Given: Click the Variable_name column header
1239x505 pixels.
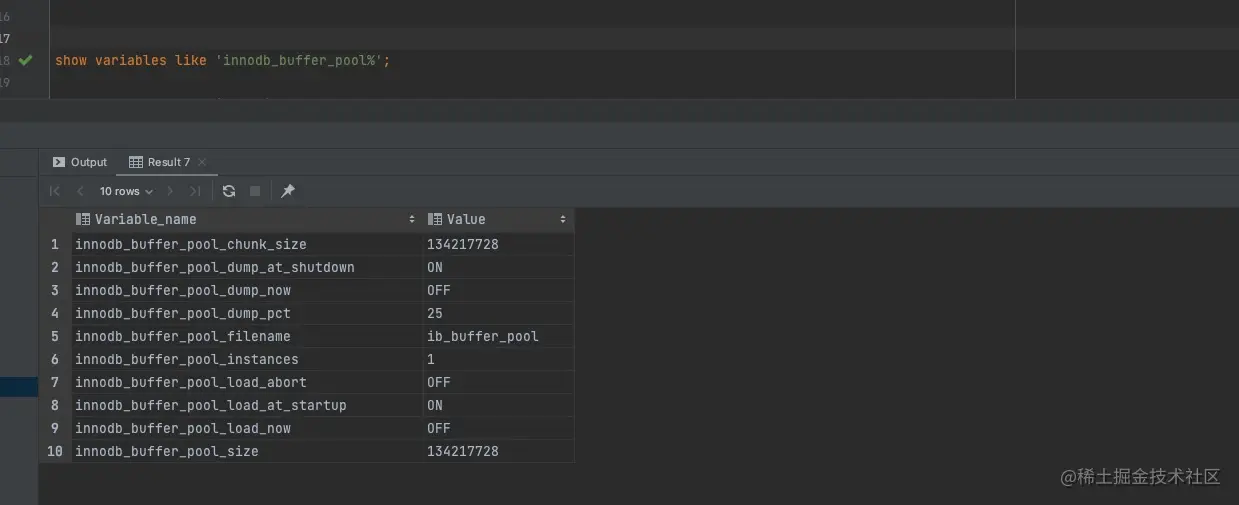Looking at the screenshot, I should (x=246, y=219).
